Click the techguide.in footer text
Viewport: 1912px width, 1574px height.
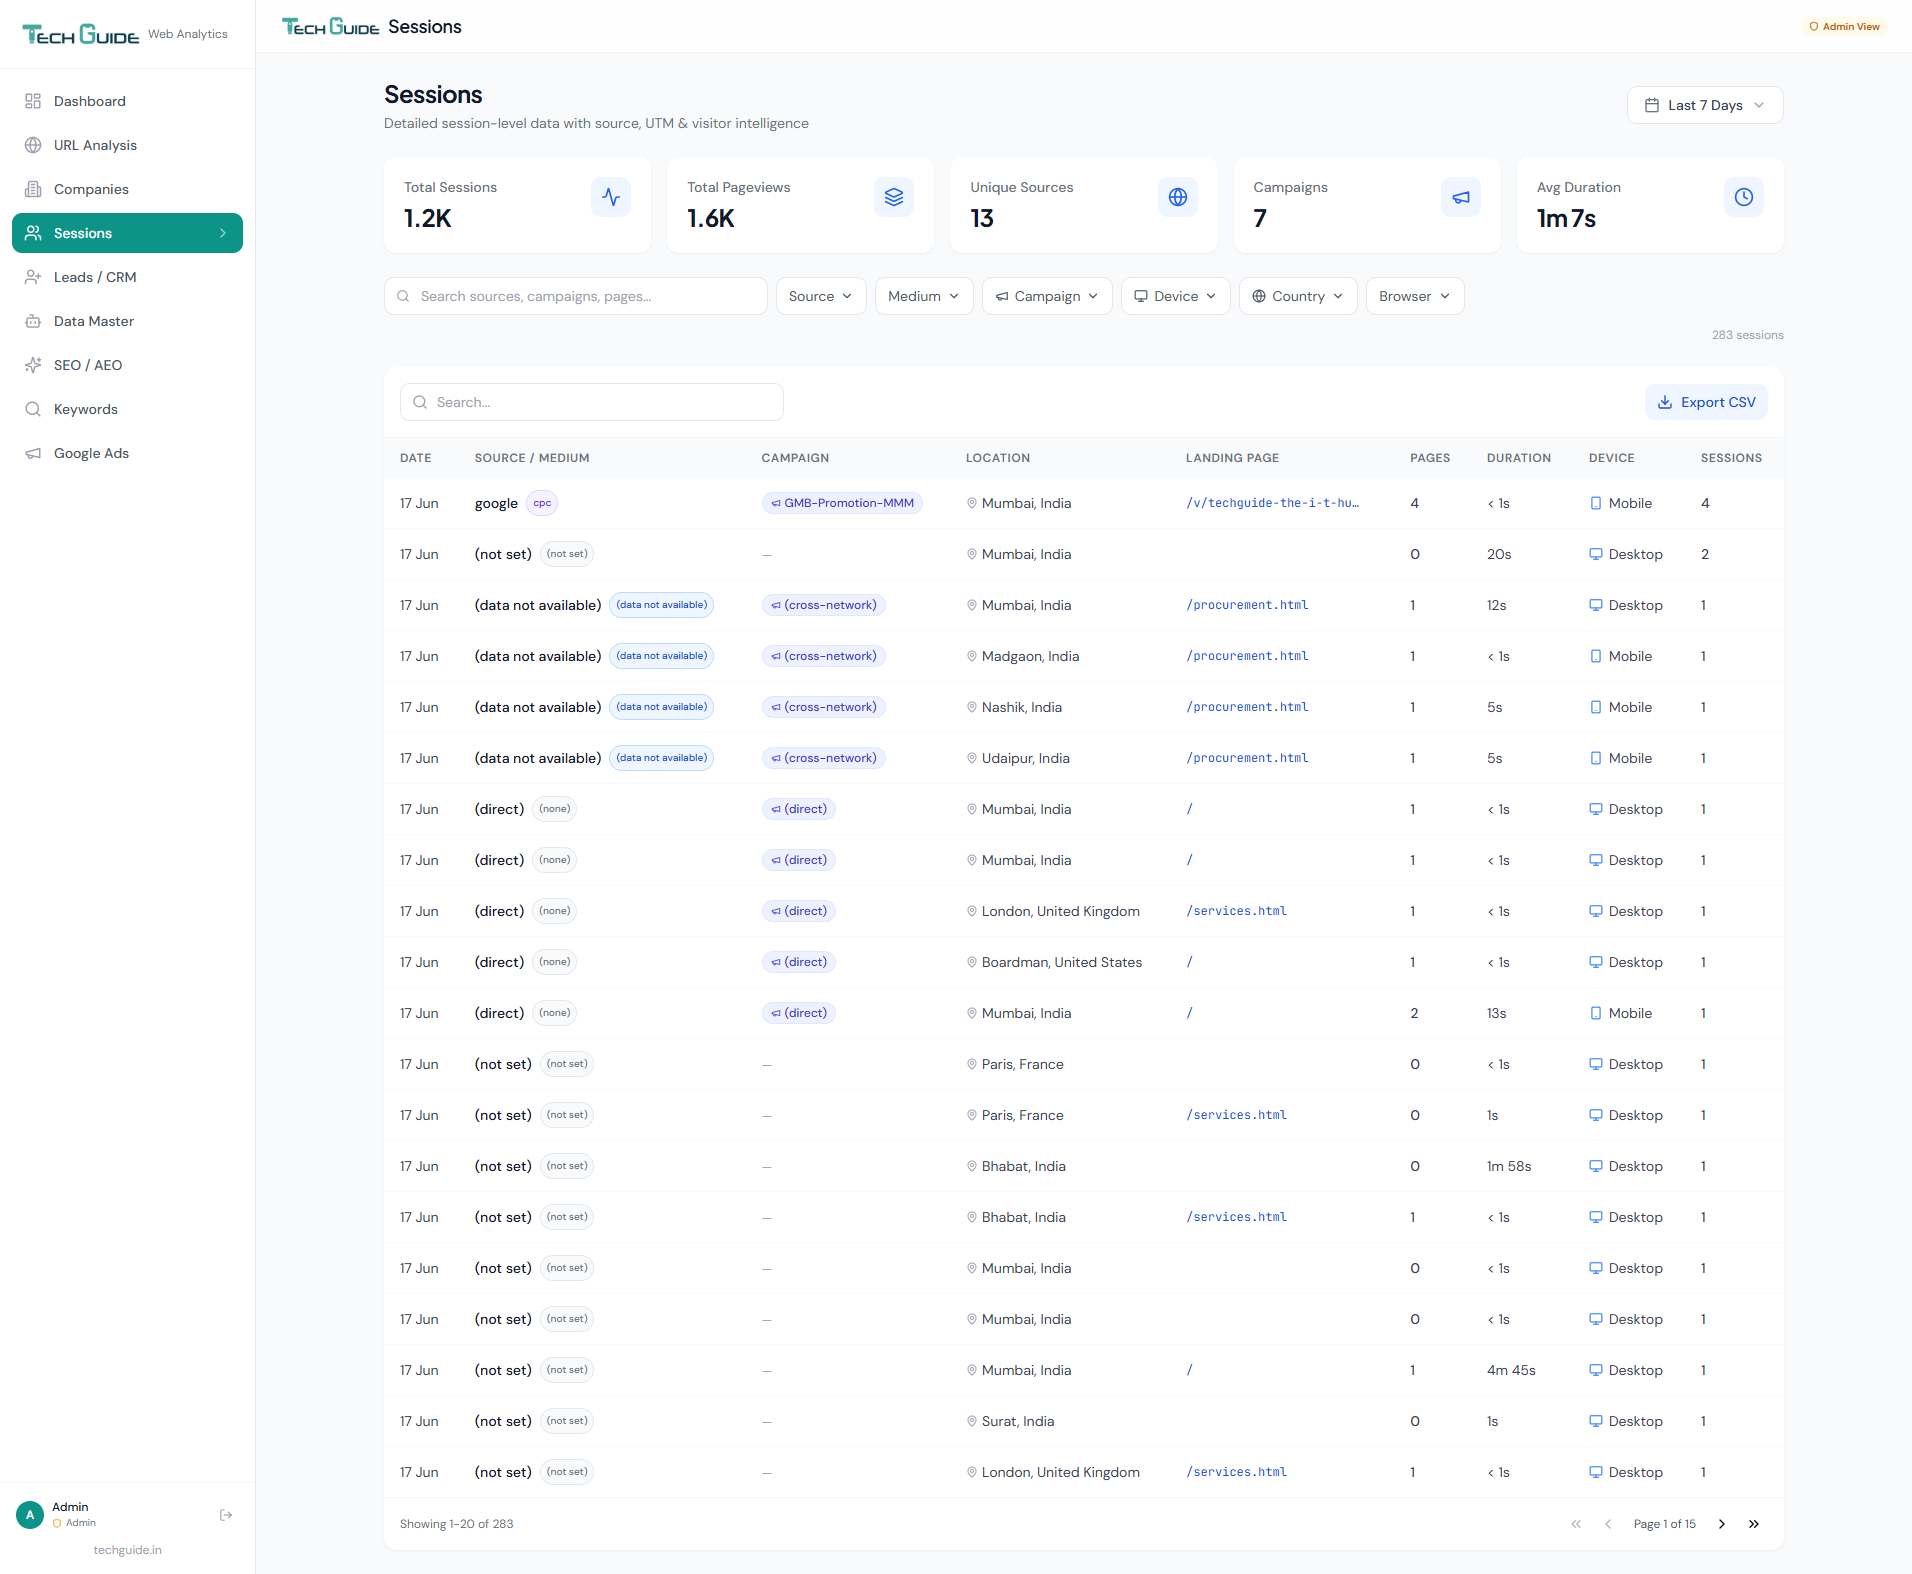[x=127, y=1550]
